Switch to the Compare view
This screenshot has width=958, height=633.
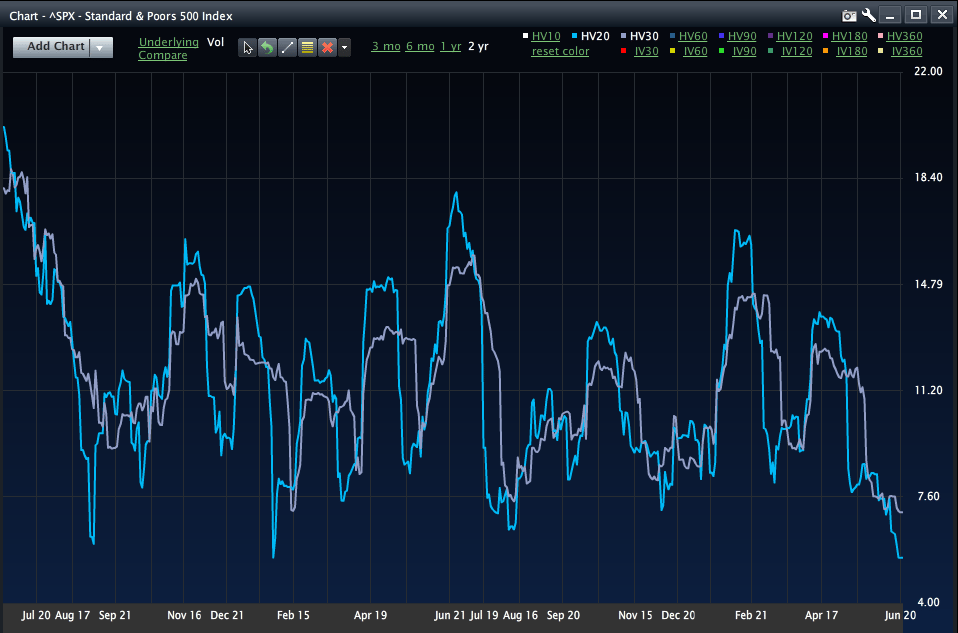[162, 56]
